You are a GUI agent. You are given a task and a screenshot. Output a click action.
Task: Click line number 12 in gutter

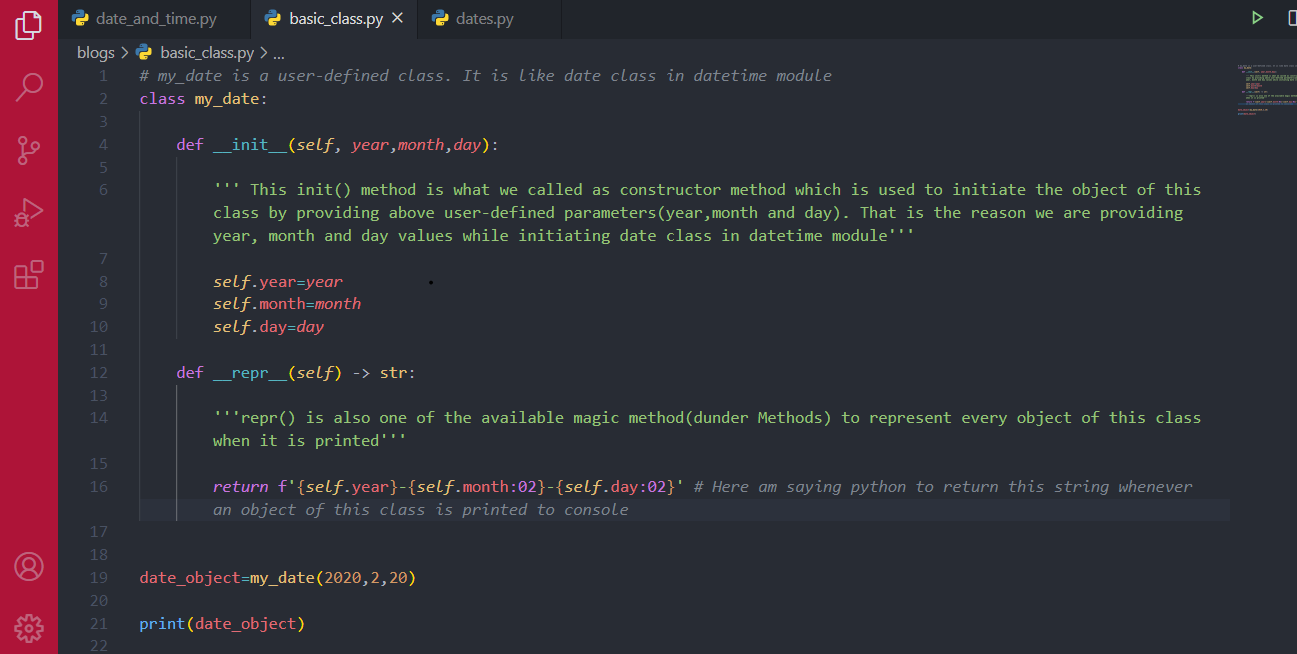98,372
